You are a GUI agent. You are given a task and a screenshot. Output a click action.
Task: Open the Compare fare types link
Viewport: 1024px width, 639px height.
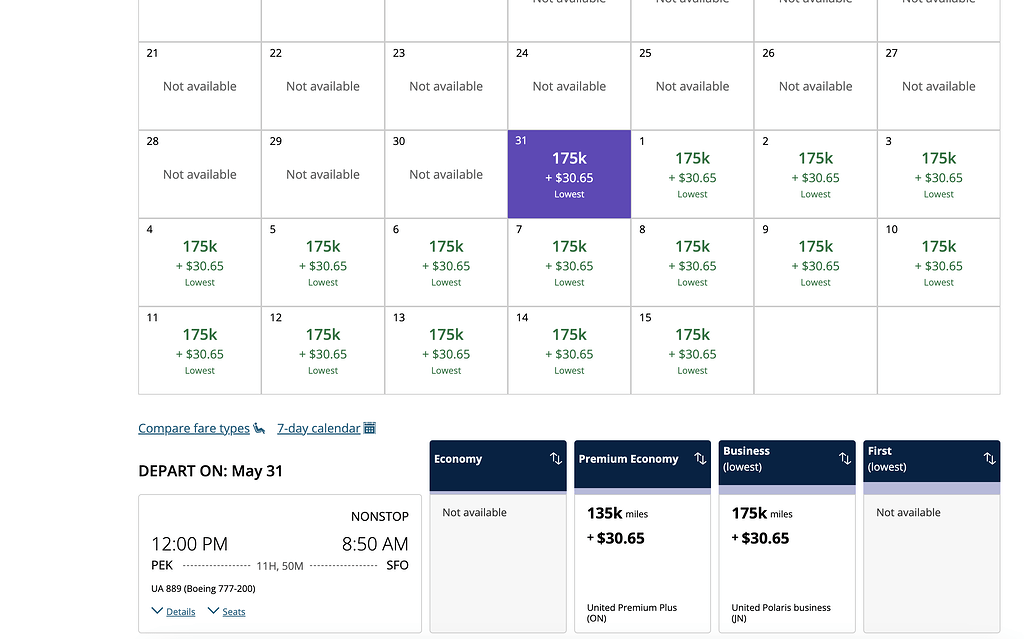(194, 428)
